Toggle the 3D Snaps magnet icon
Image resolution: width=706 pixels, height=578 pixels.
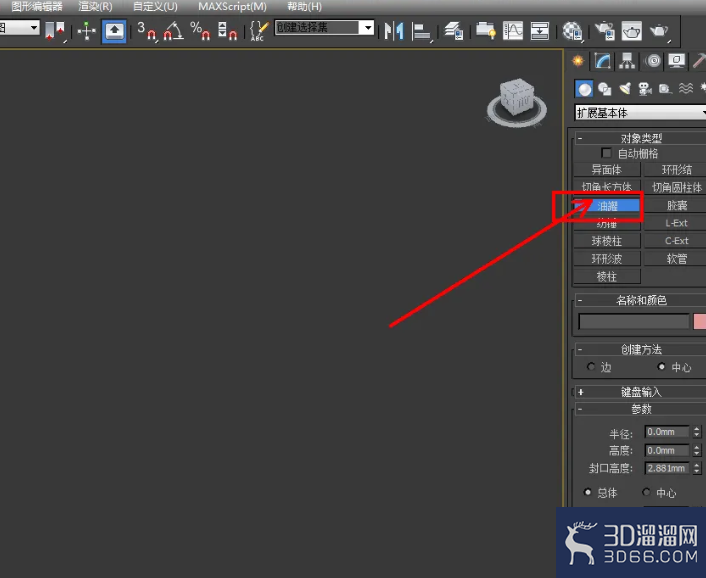(x=147, y=31)
